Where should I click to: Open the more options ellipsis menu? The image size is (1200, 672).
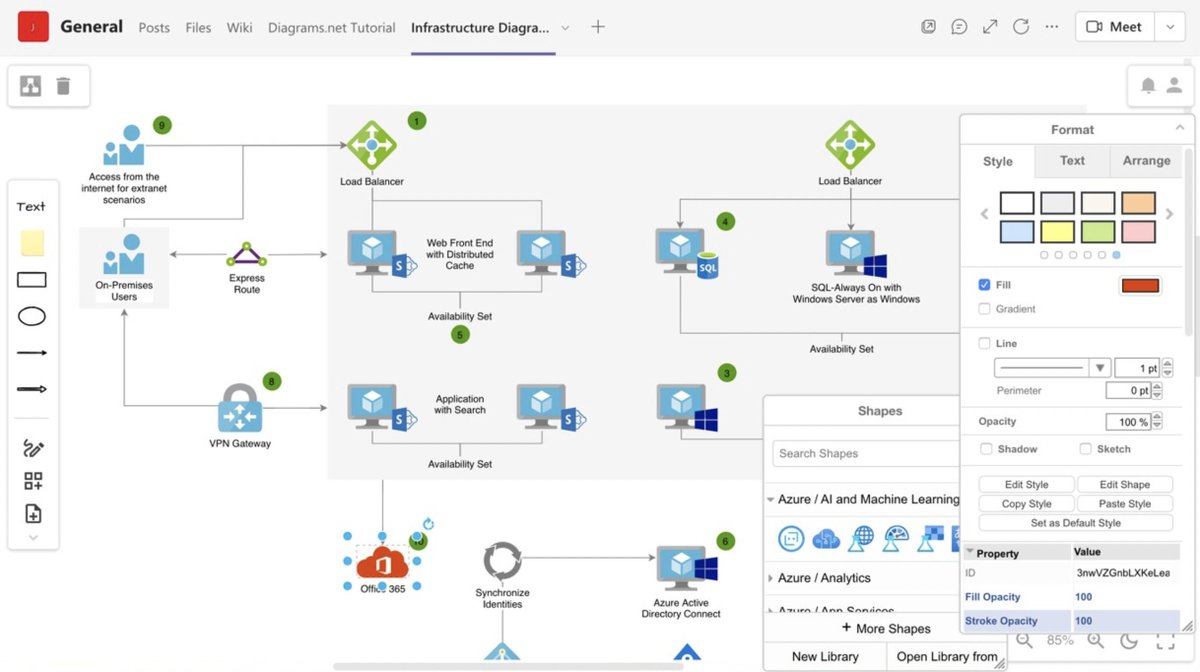click(1051, 27)
